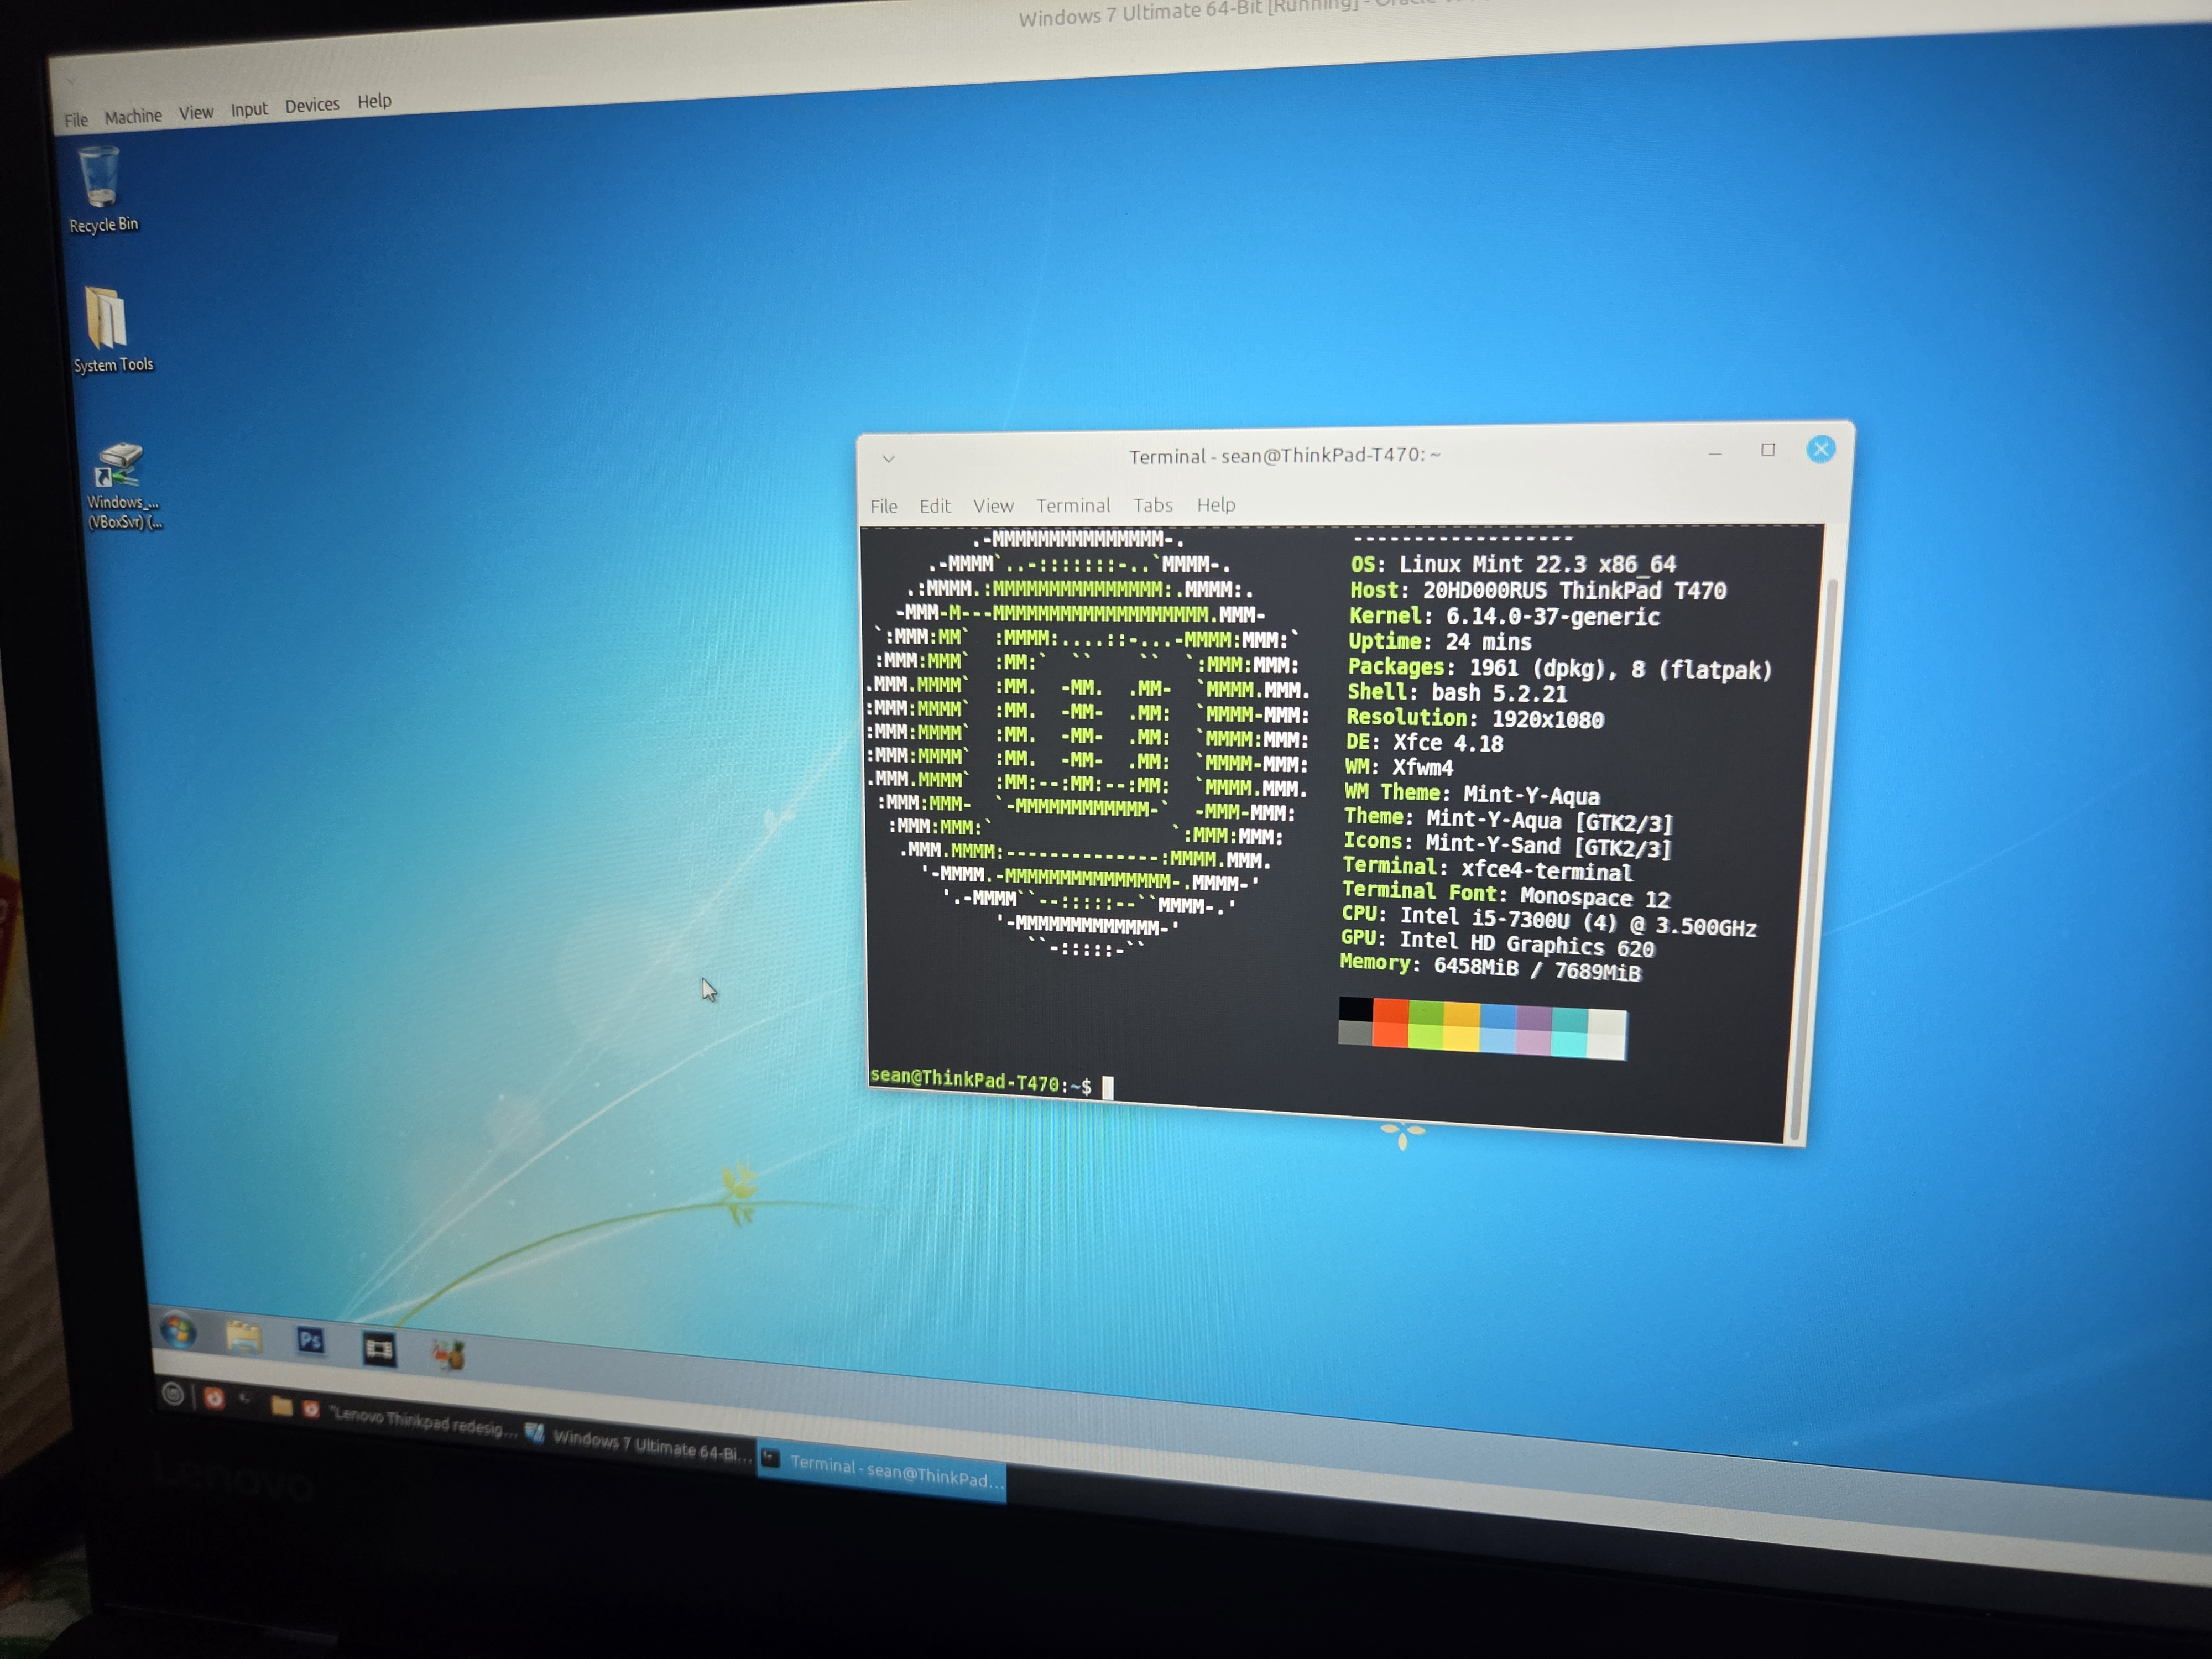Select the Windows (VBoxSvr) shortcut icon
This screenshot has width=2212, height=1659.
[x=123, y=486]
